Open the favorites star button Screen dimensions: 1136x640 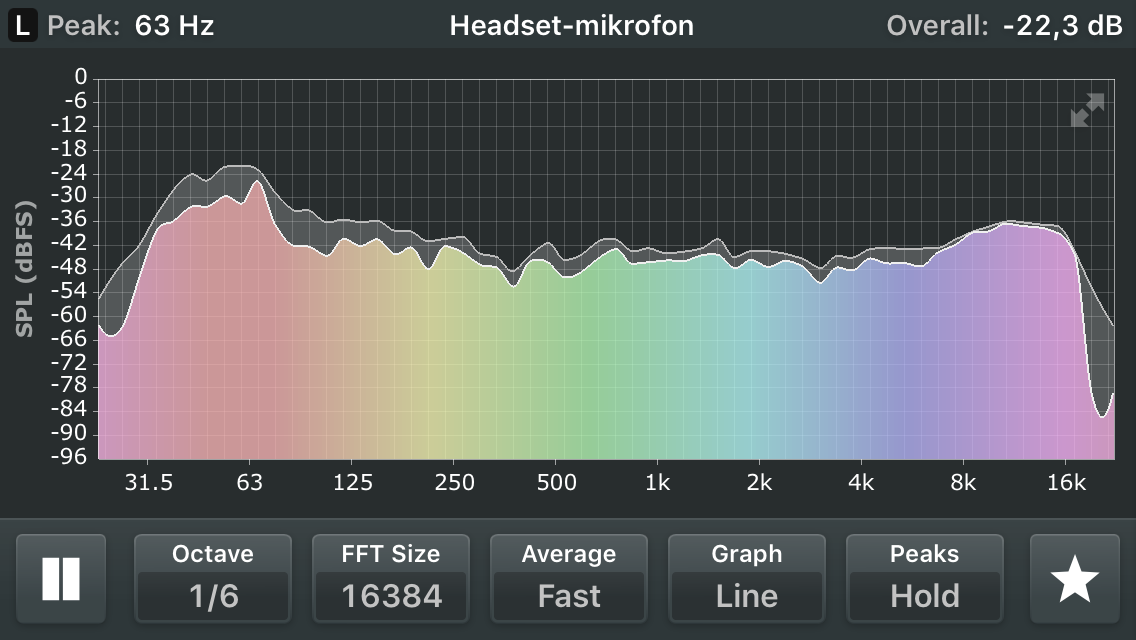[1074, 578]
